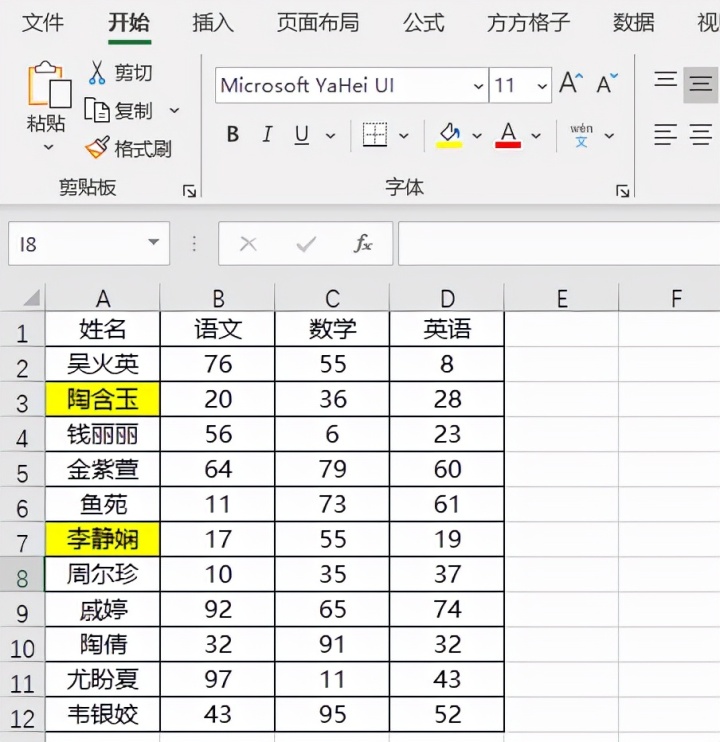Select cell 周尔珍
Screen dimensions: 720x742
point(103,574)
